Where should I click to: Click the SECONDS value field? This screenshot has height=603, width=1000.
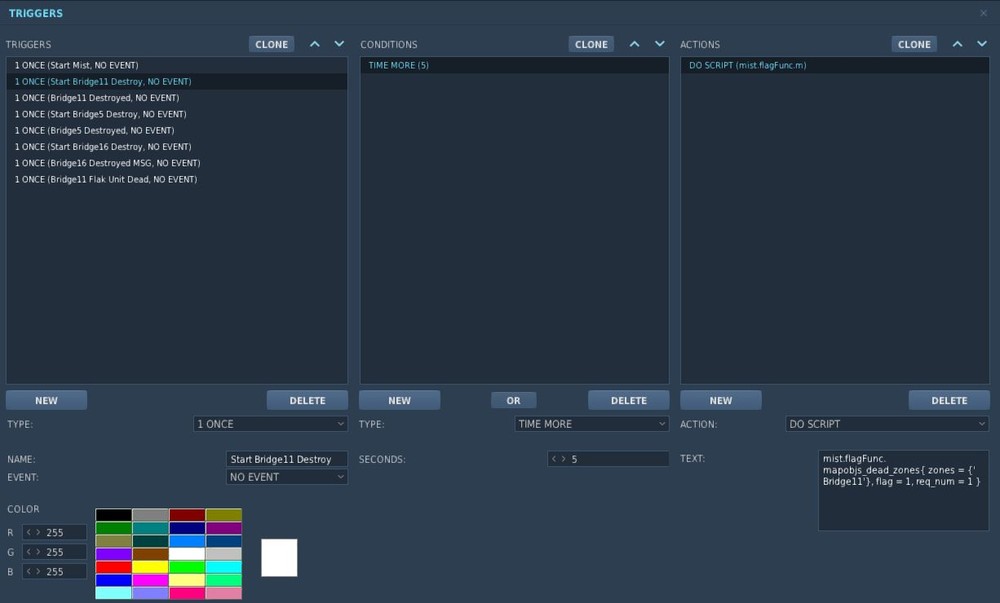(608, 459)
